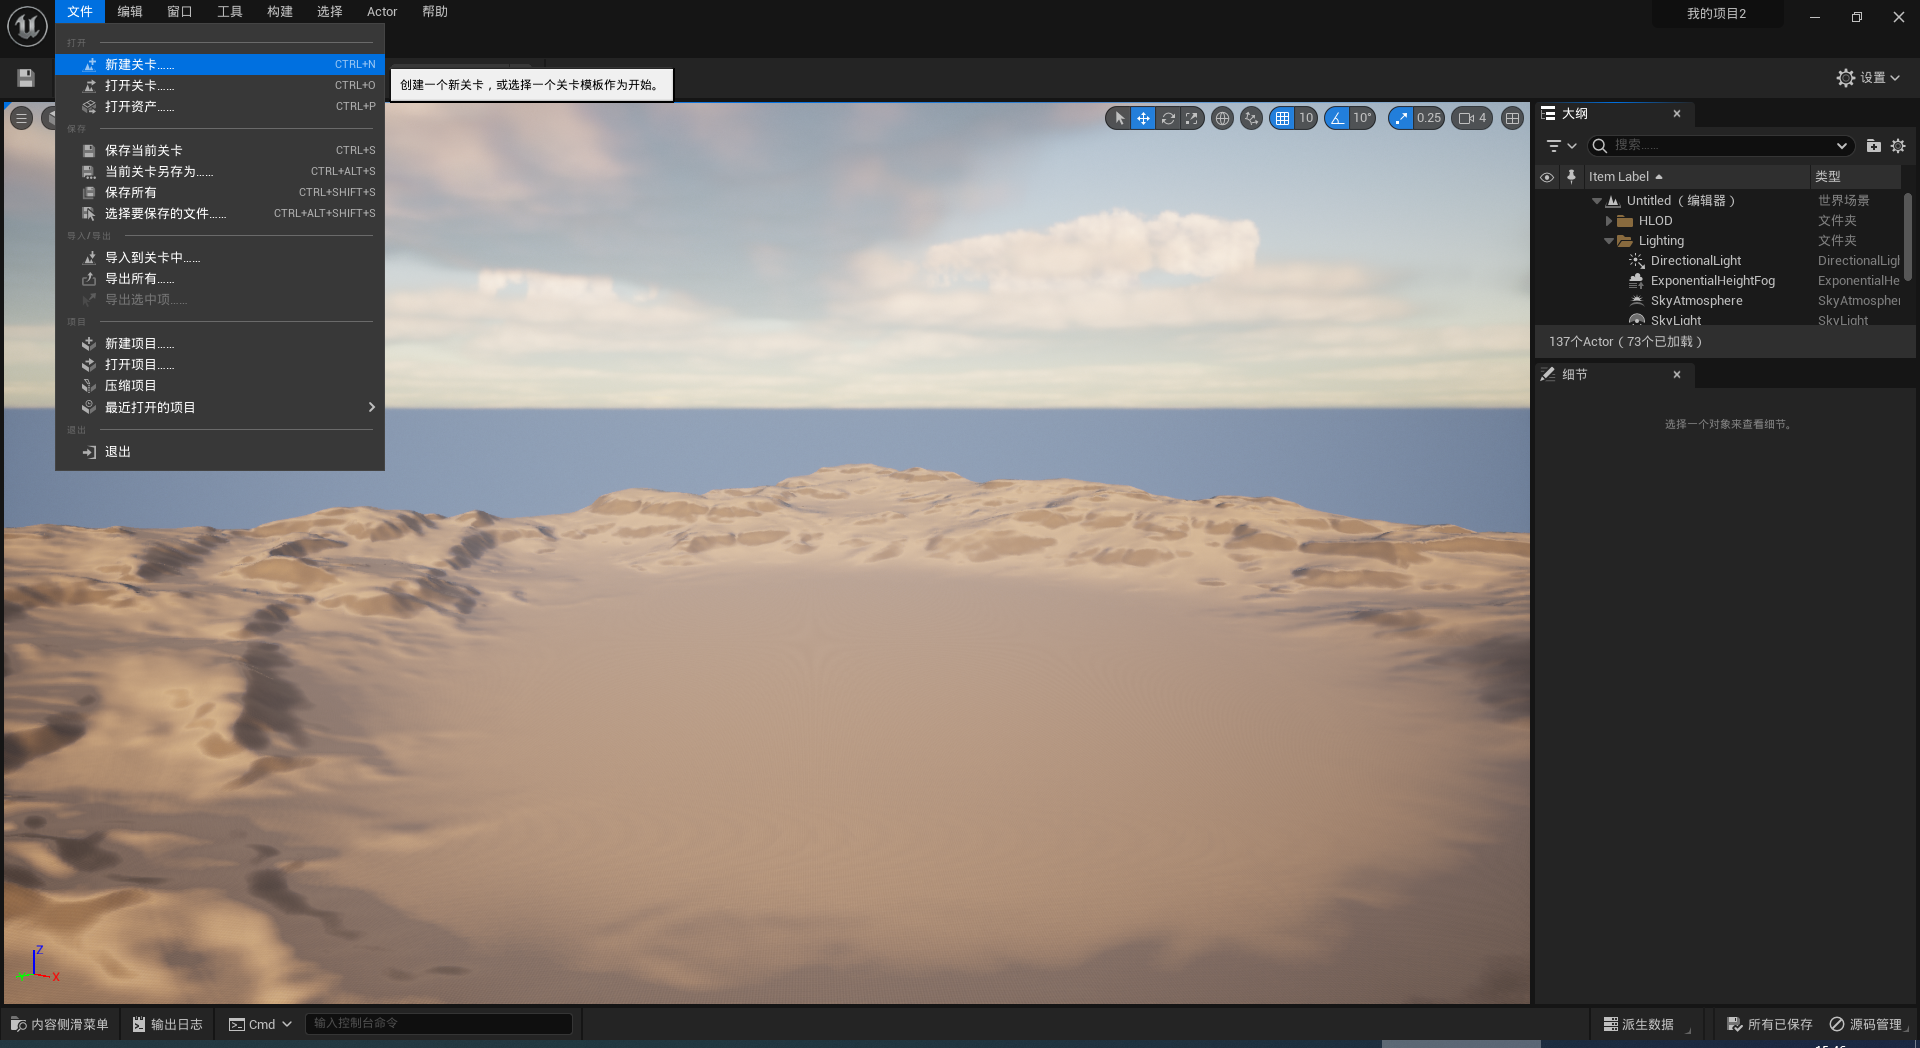Open the 设置 settings dropdown

pyautogui.click(x=1867, y=78)
